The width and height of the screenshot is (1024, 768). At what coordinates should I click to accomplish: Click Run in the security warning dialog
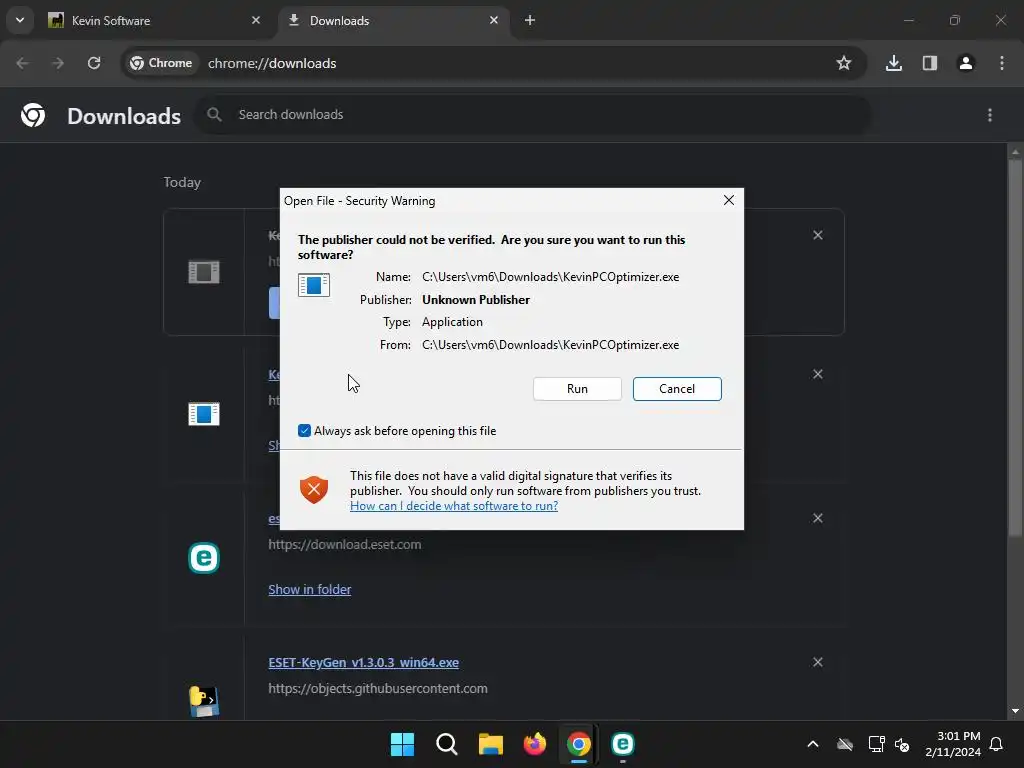[x=577, y=389]
